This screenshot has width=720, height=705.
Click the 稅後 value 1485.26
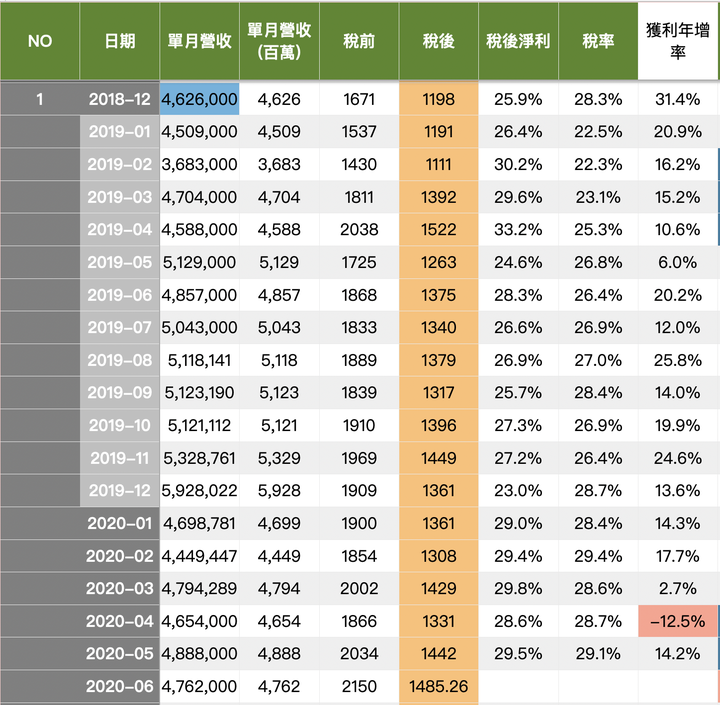pos(439,686)
